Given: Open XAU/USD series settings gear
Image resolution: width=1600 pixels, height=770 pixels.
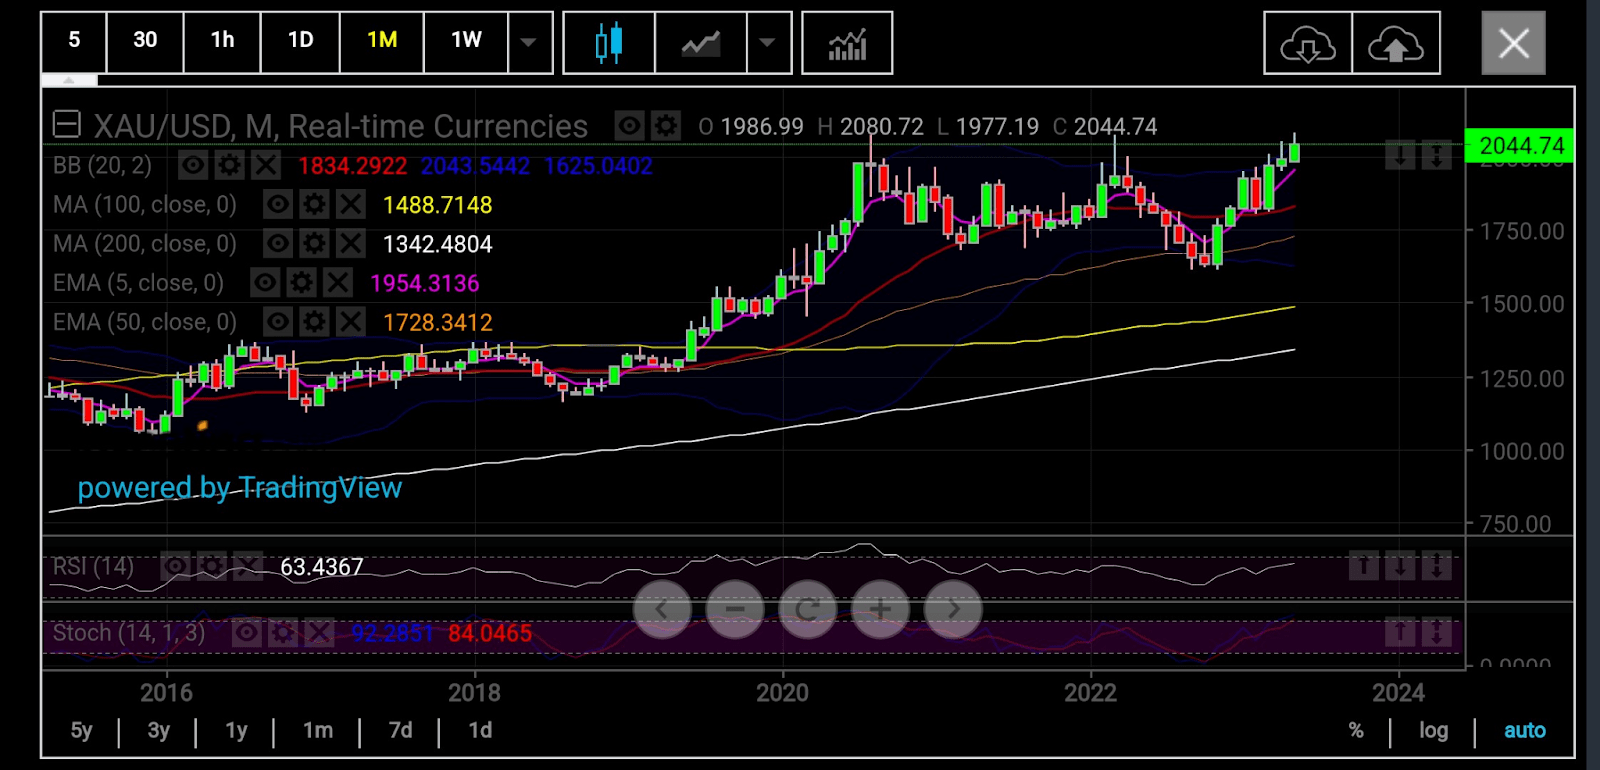Looking at the screenshot, I should pos(666,126).
